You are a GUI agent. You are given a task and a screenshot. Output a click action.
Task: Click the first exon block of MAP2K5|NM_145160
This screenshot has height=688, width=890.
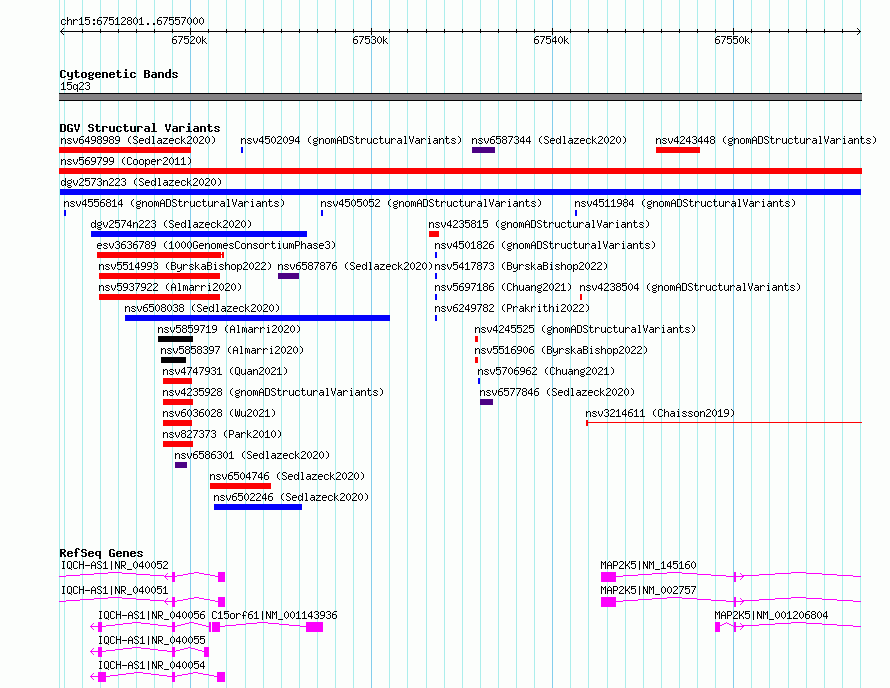pos(608,577)
